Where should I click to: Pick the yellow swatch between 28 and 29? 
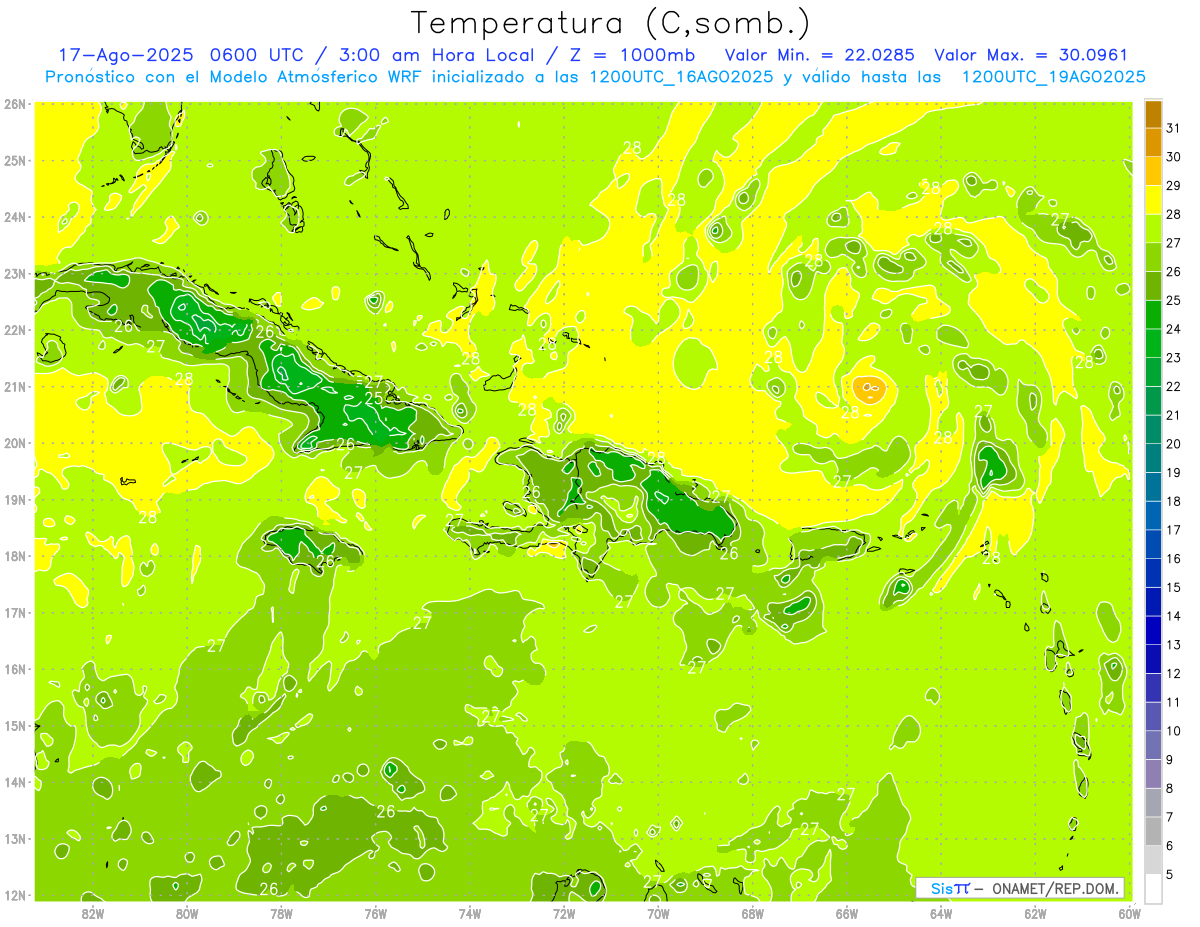(1153, 200)
